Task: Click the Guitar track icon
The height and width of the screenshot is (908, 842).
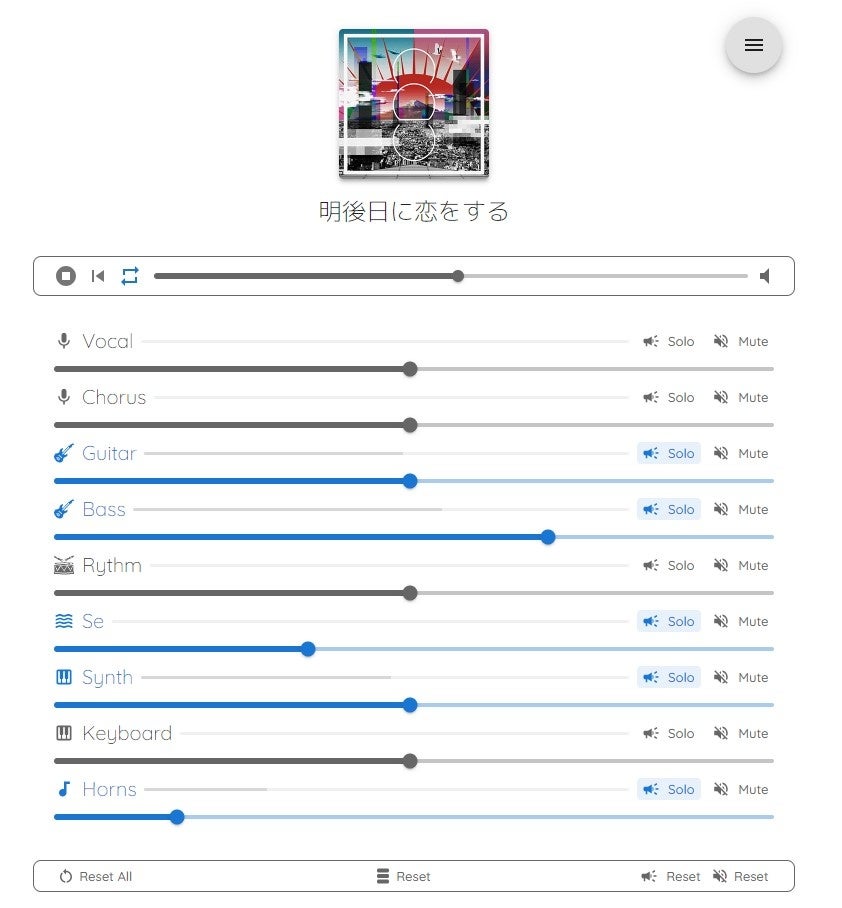Action: pos(64,453)
